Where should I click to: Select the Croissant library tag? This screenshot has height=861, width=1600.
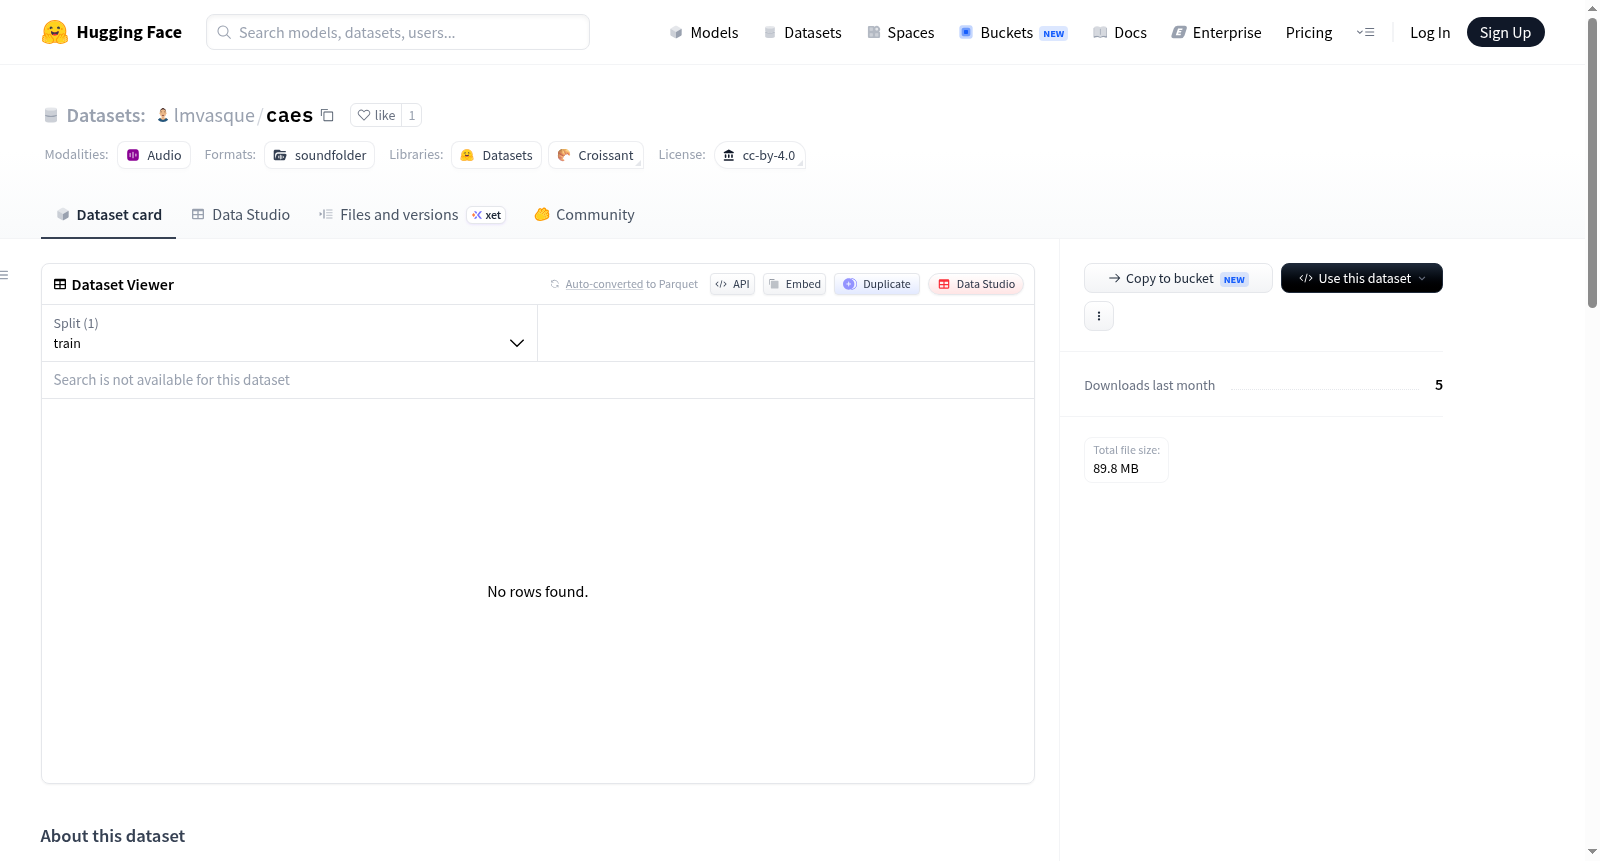[596, 155]
